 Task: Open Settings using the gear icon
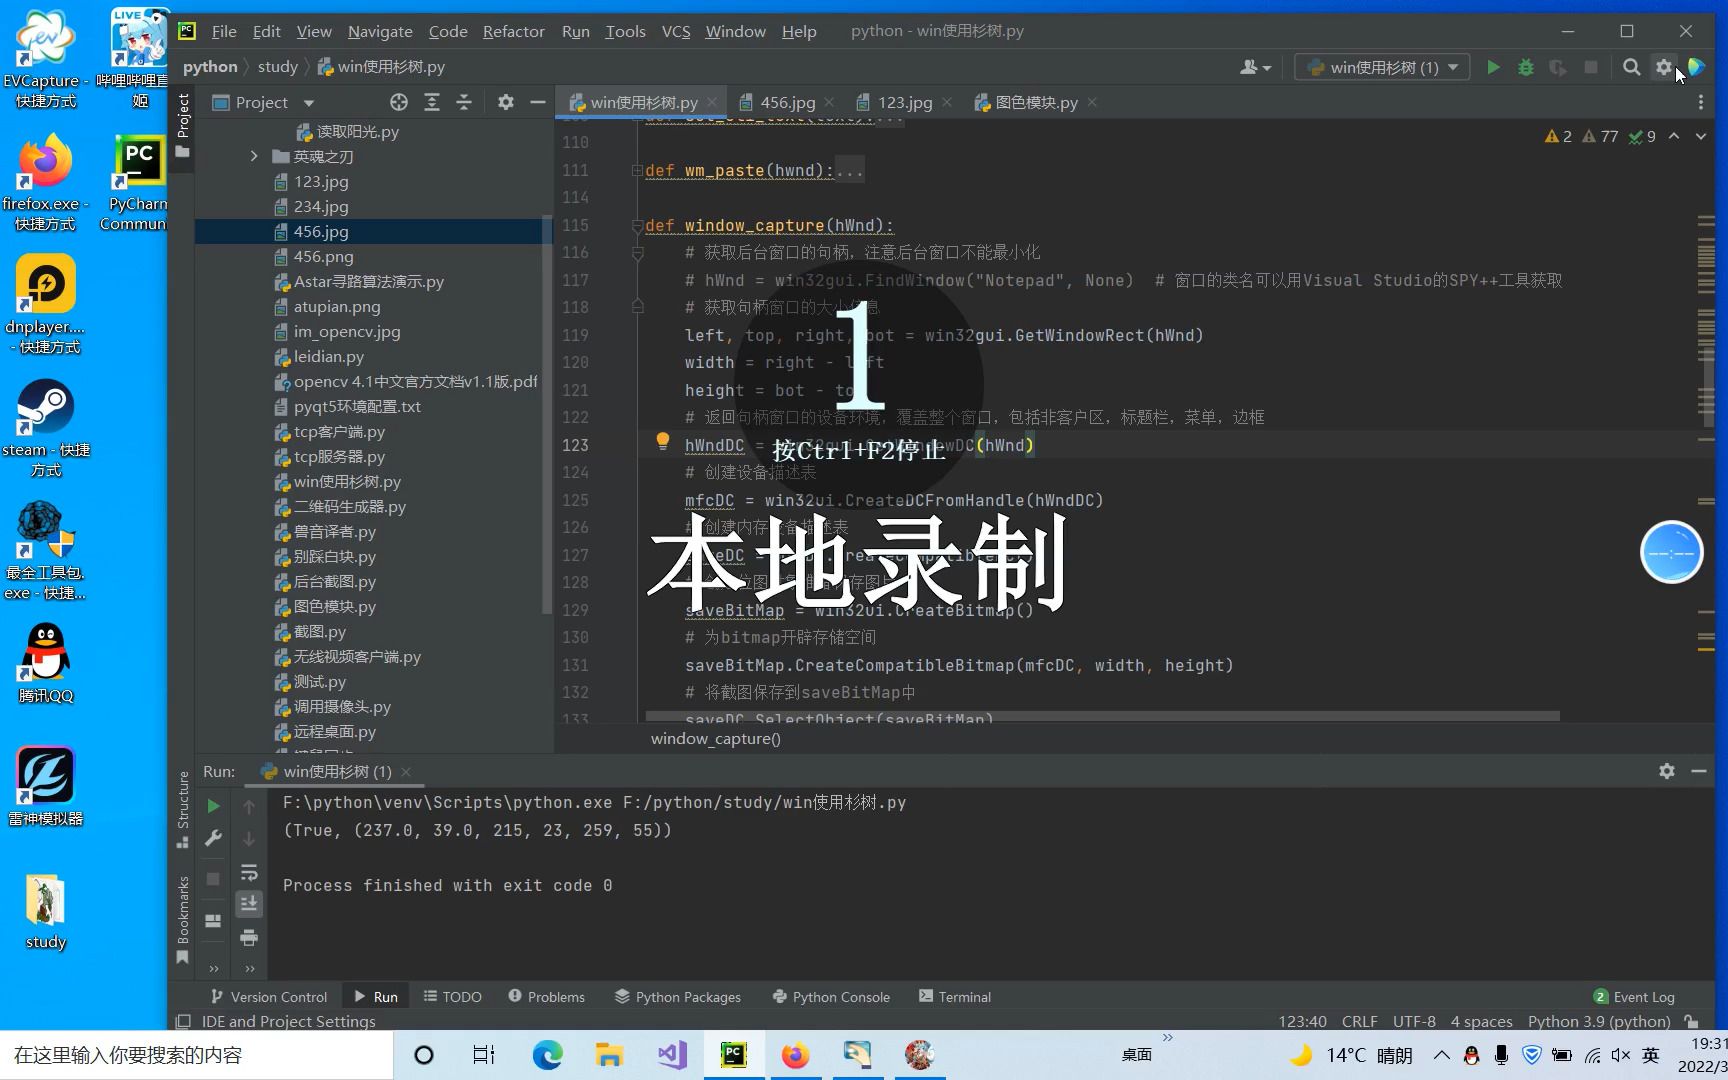(x=1664, y=67)
